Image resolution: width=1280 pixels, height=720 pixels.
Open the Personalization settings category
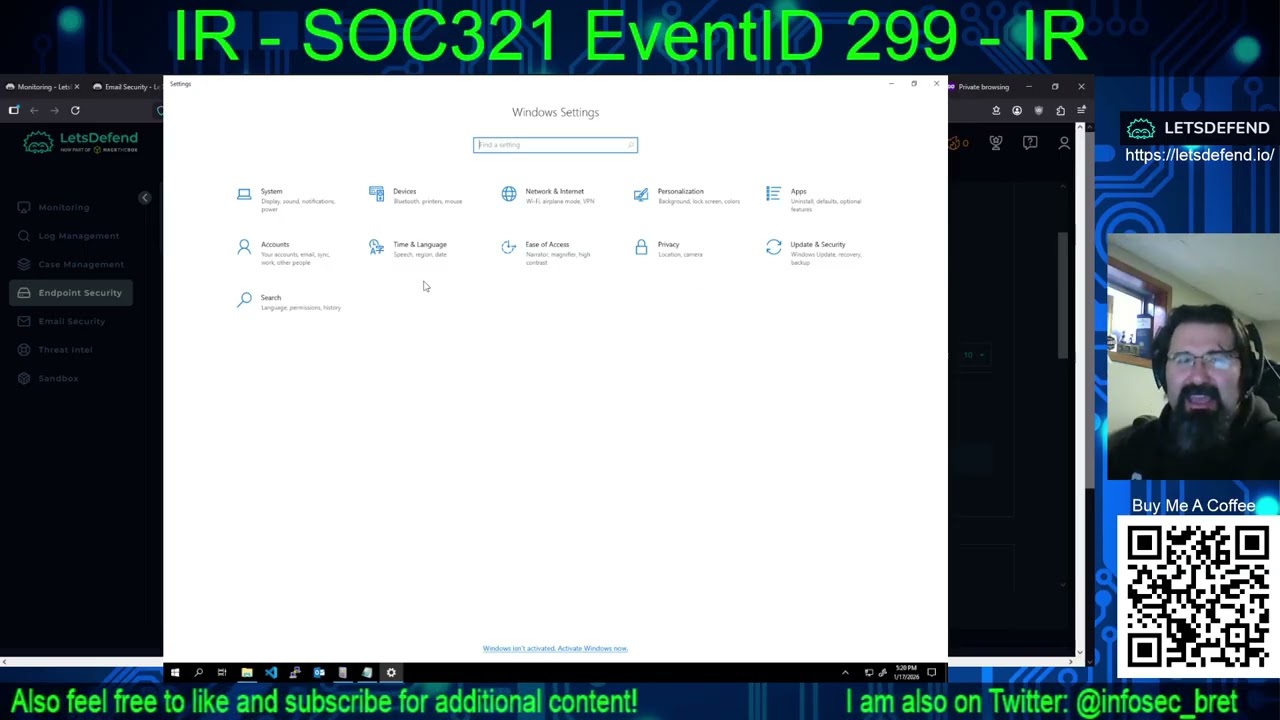pos(688,196)
